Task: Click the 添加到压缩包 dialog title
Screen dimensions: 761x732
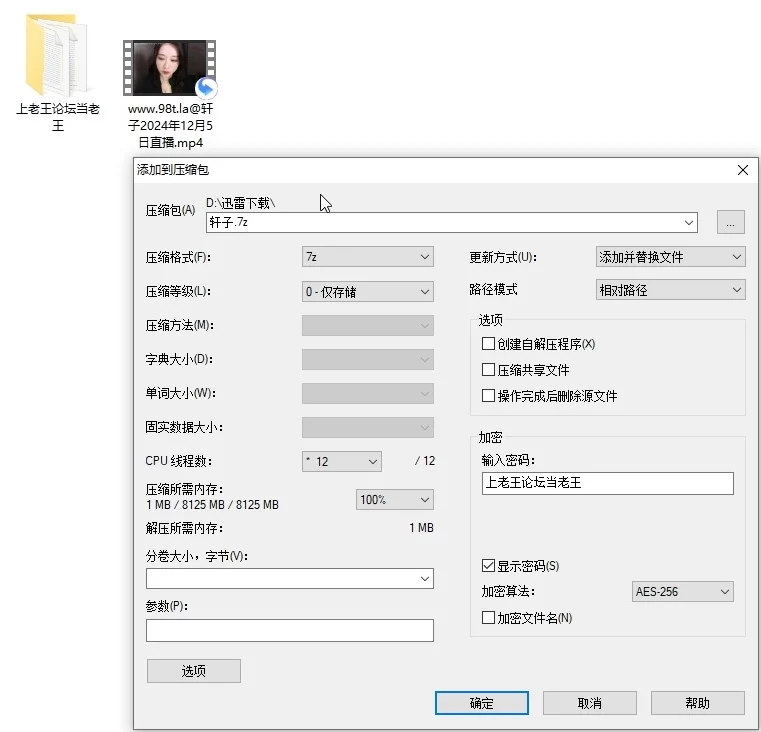Action: click(x=173, y=169)
